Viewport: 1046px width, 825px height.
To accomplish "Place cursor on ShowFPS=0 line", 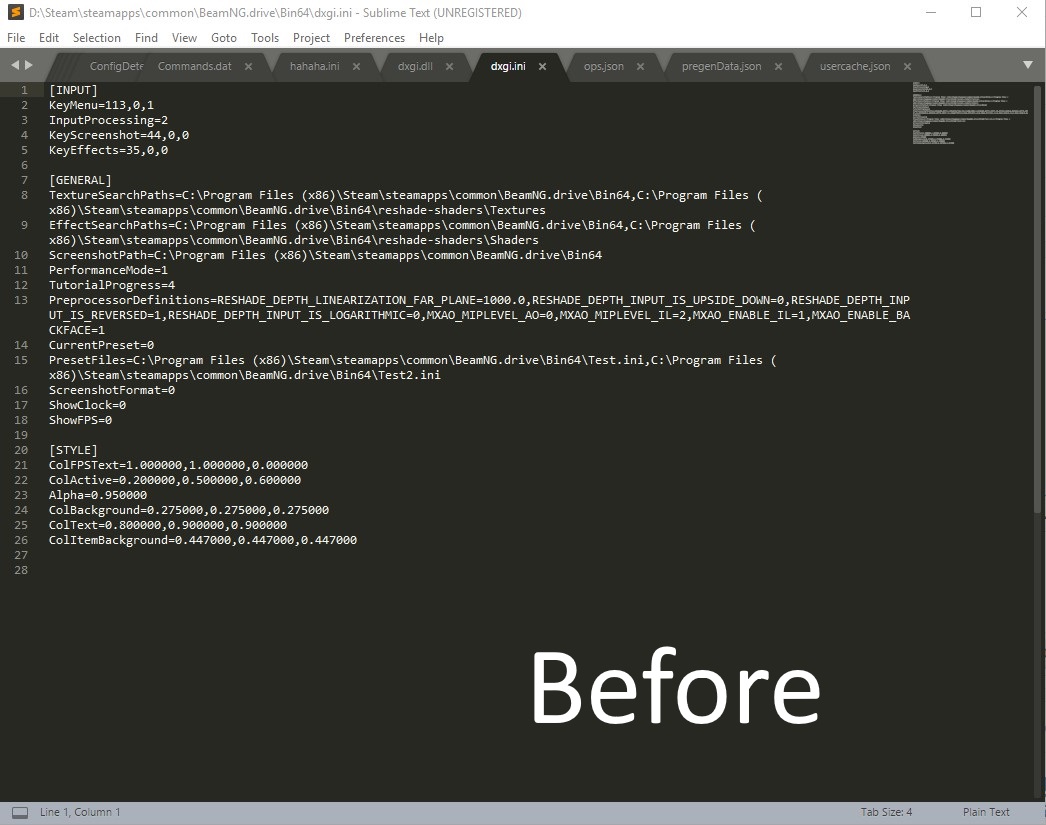I will coord(80,420).
